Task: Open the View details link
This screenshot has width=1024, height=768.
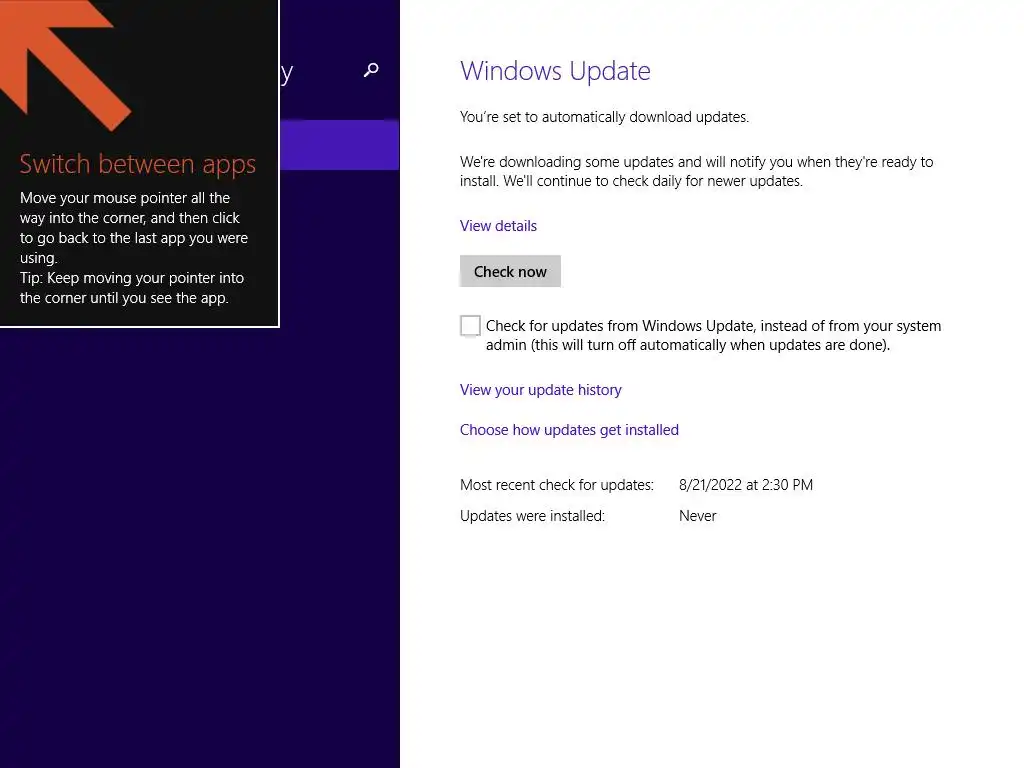Action: (498, 226)
